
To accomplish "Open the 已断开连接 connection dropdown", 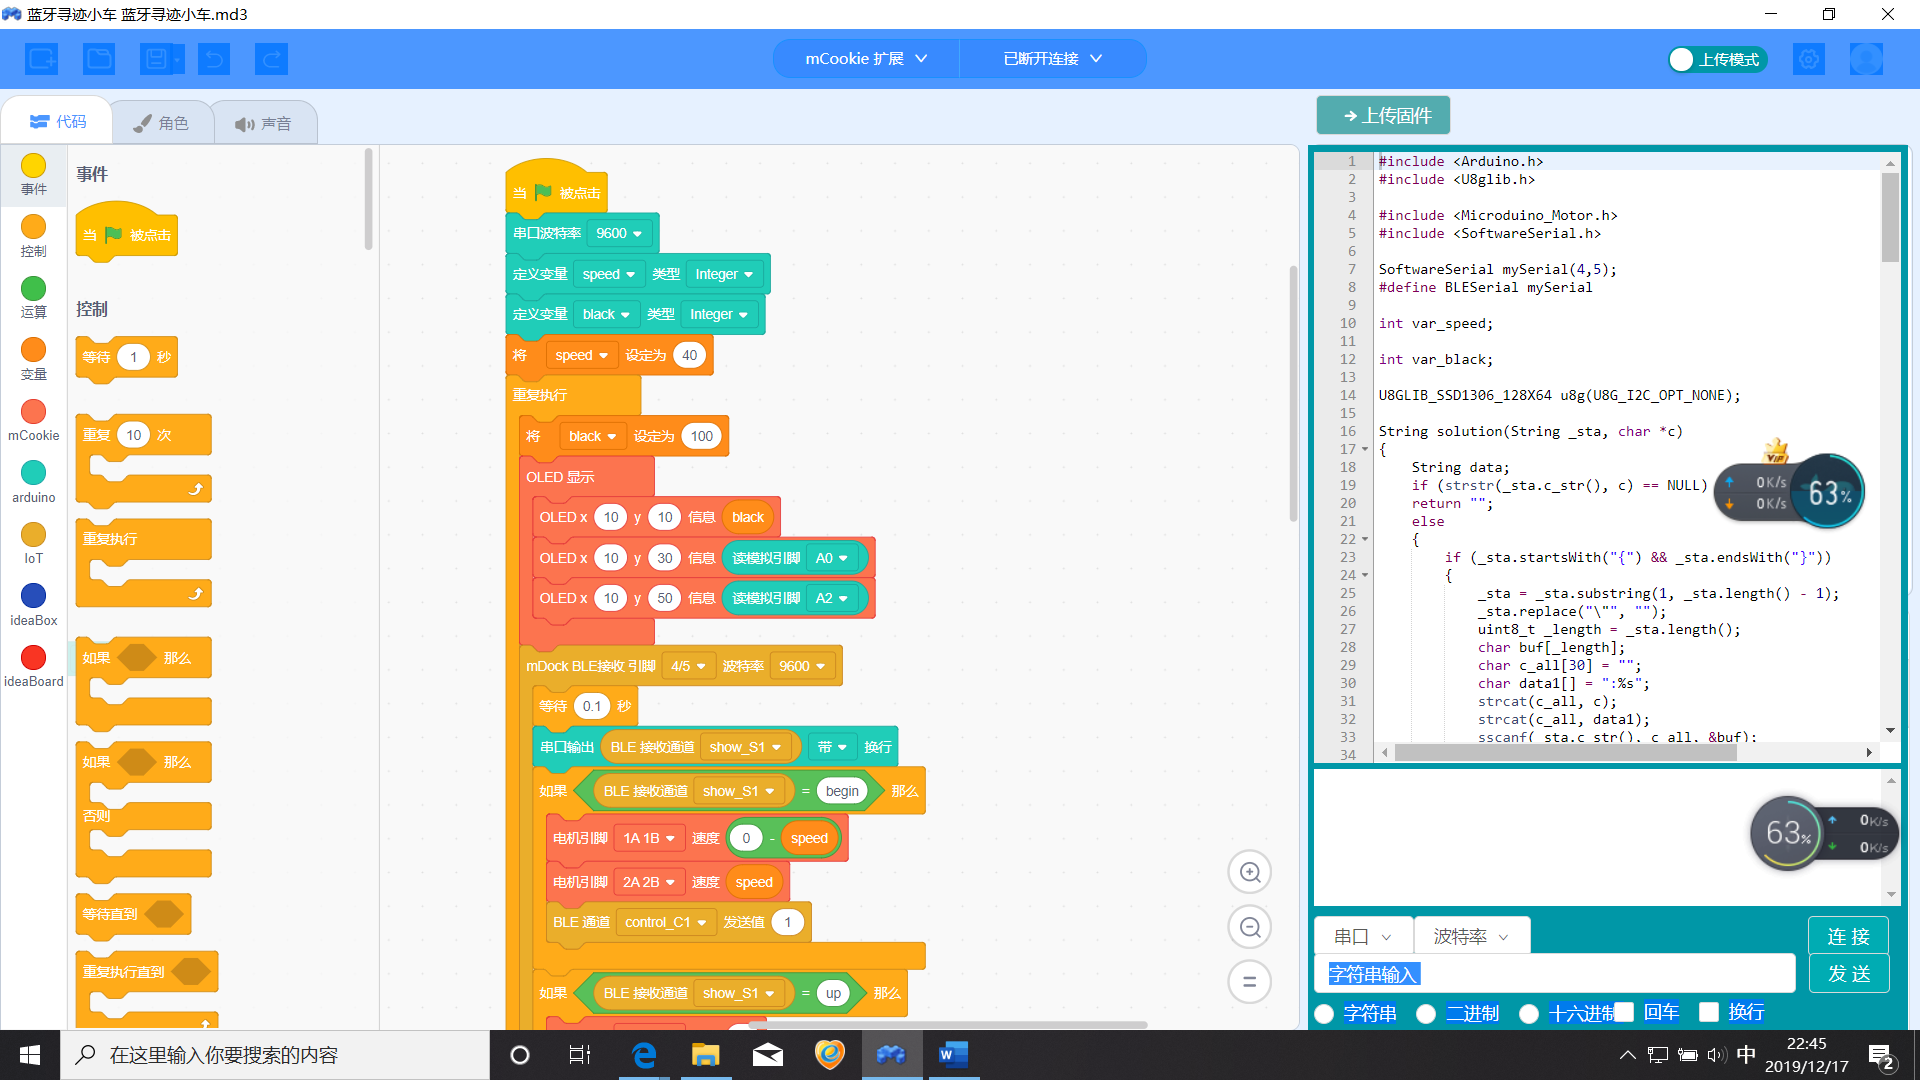I will tap(1052, 59).
